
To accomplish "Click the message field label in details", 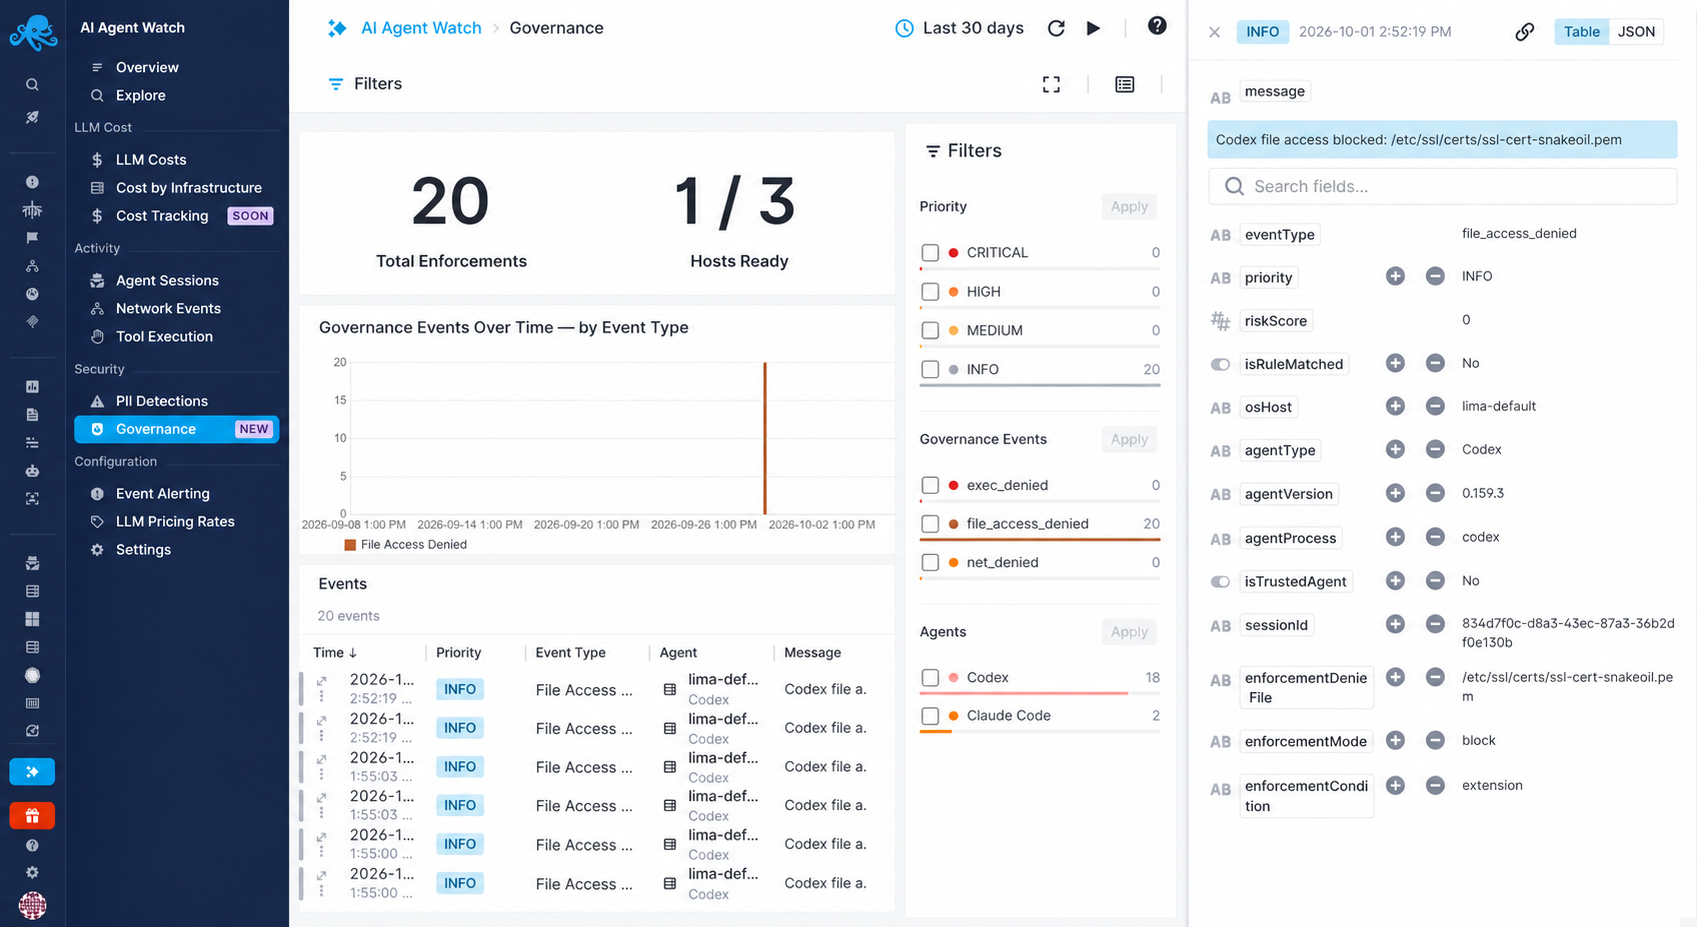I will 1274,92.
